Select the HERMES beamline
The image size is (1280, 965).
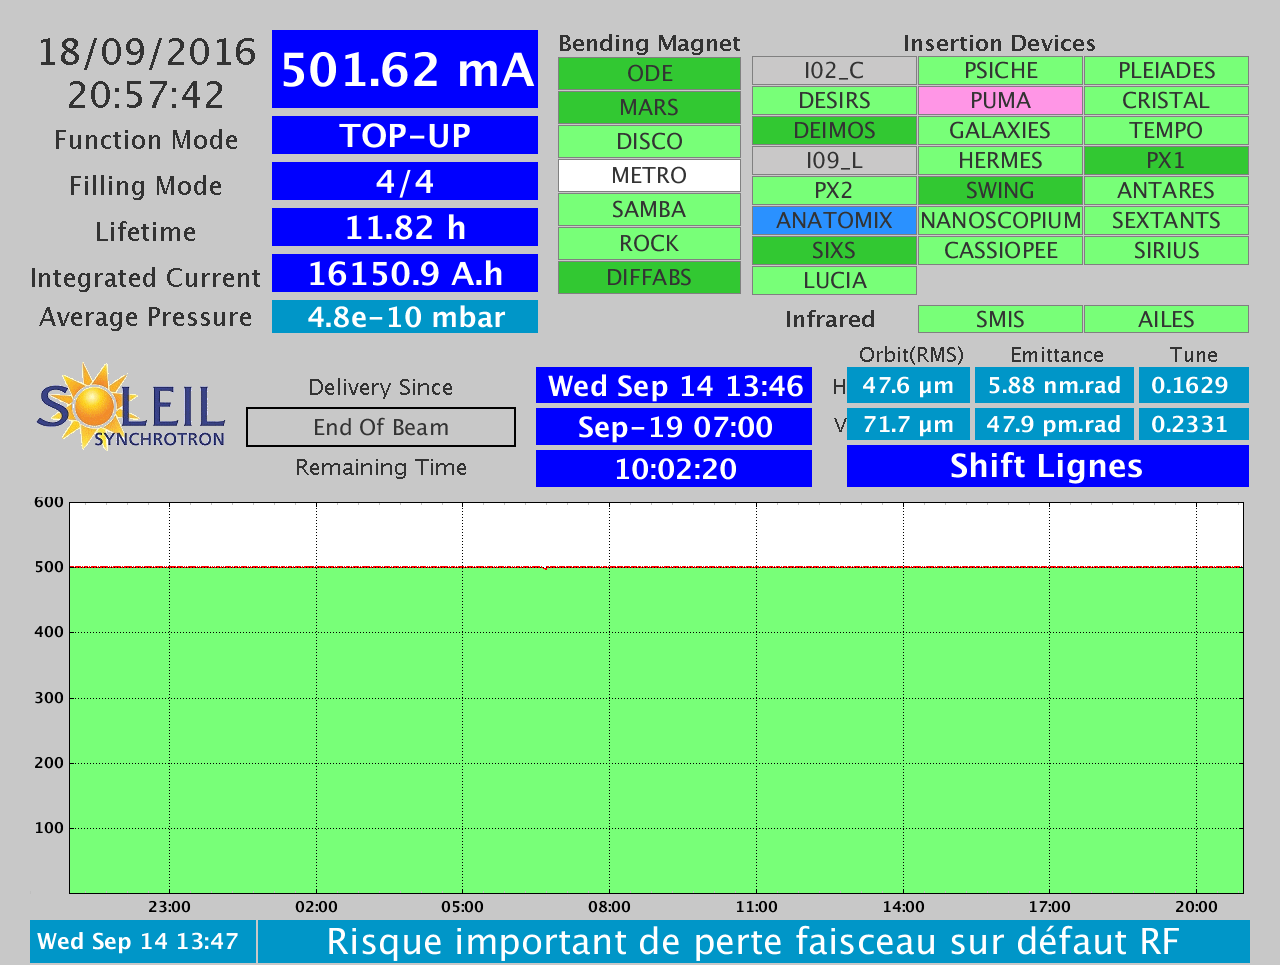pyautogui.click(x=1000, y=161)
